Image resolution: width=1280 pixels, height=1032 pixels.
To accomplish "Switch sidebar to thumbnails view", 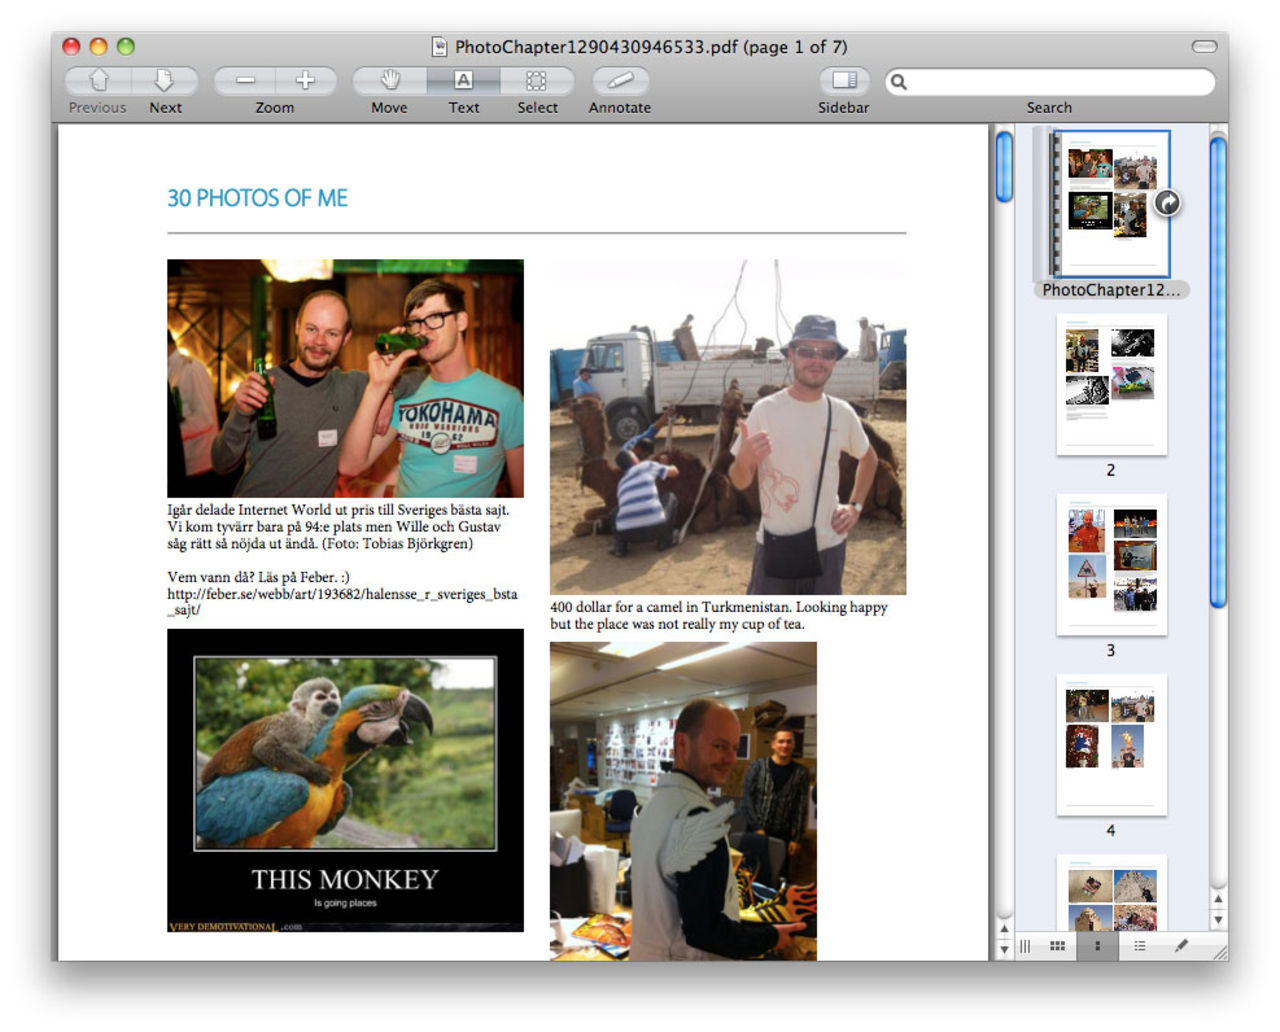I will click(1098, 946).
